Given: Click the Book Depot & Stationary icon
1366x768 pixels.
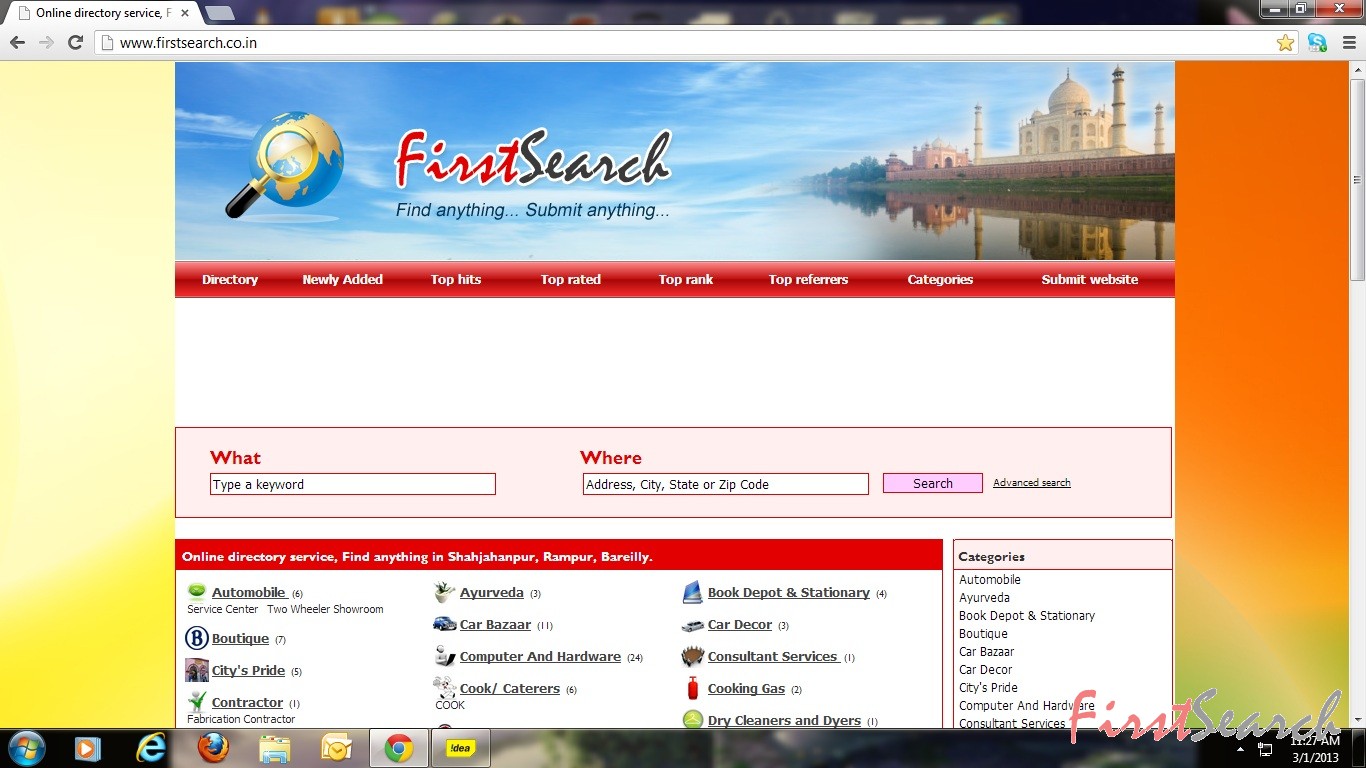Looking at the screenshot, I should click(693, 593).
